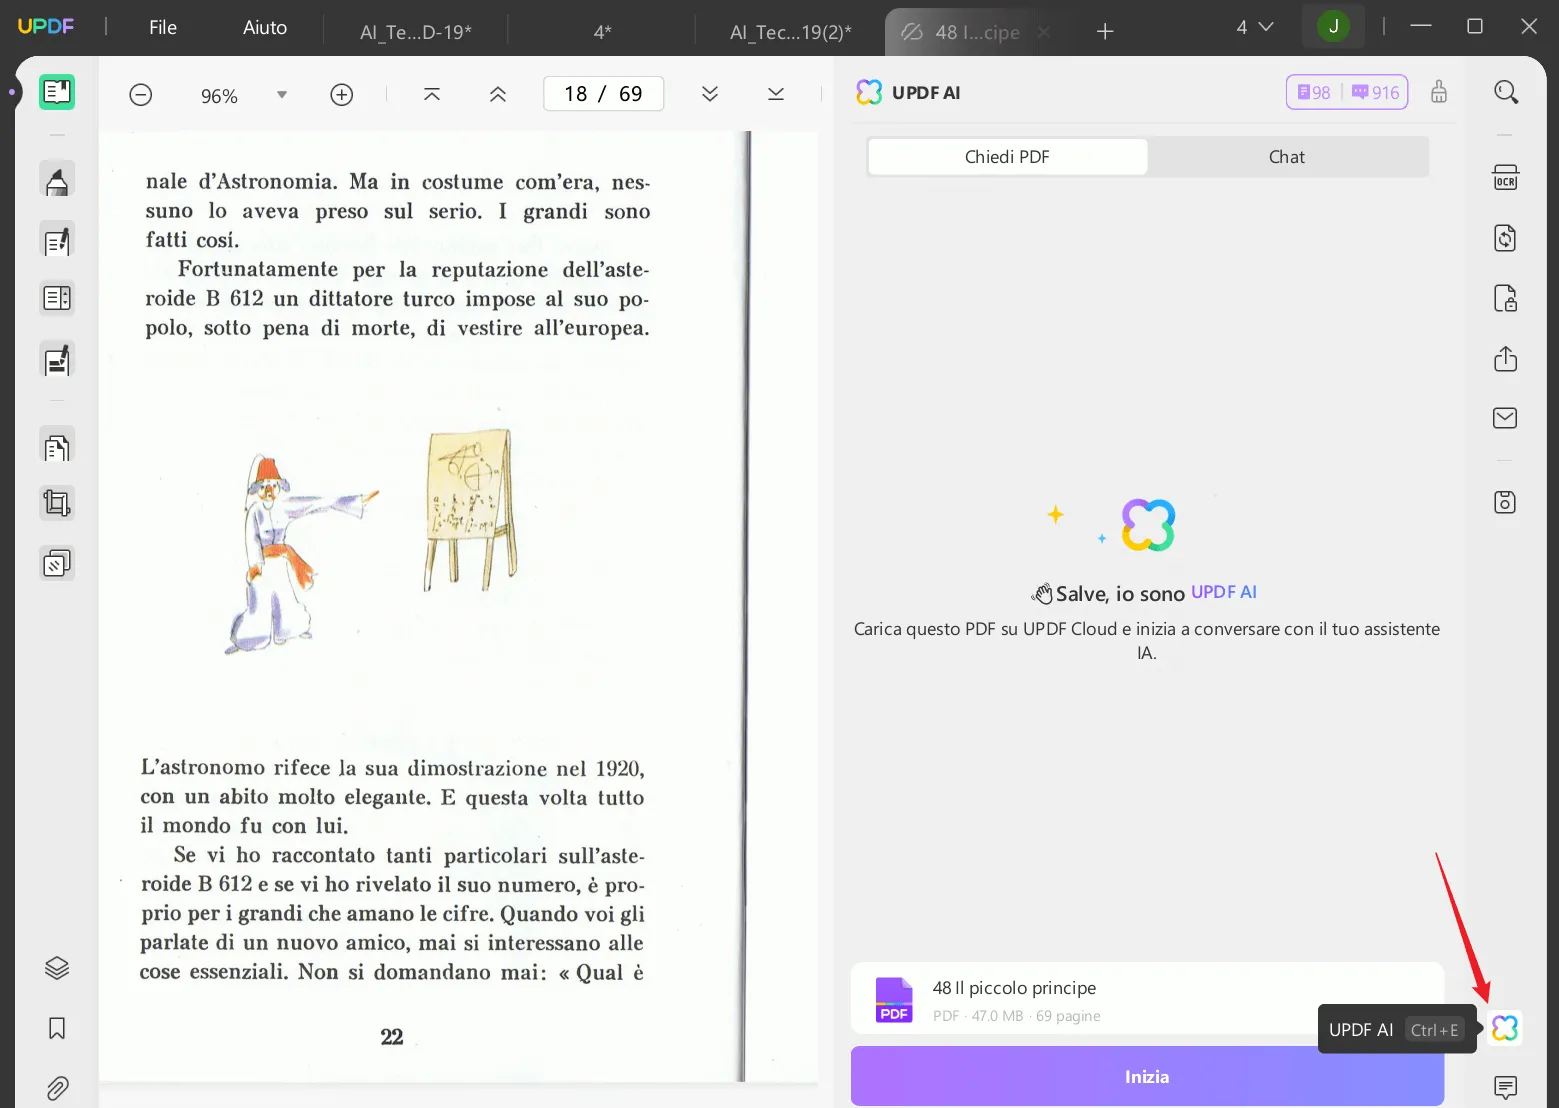Add a new tab with plus button
This screenshot has height=1108, width=1559.
point(1105,32)
